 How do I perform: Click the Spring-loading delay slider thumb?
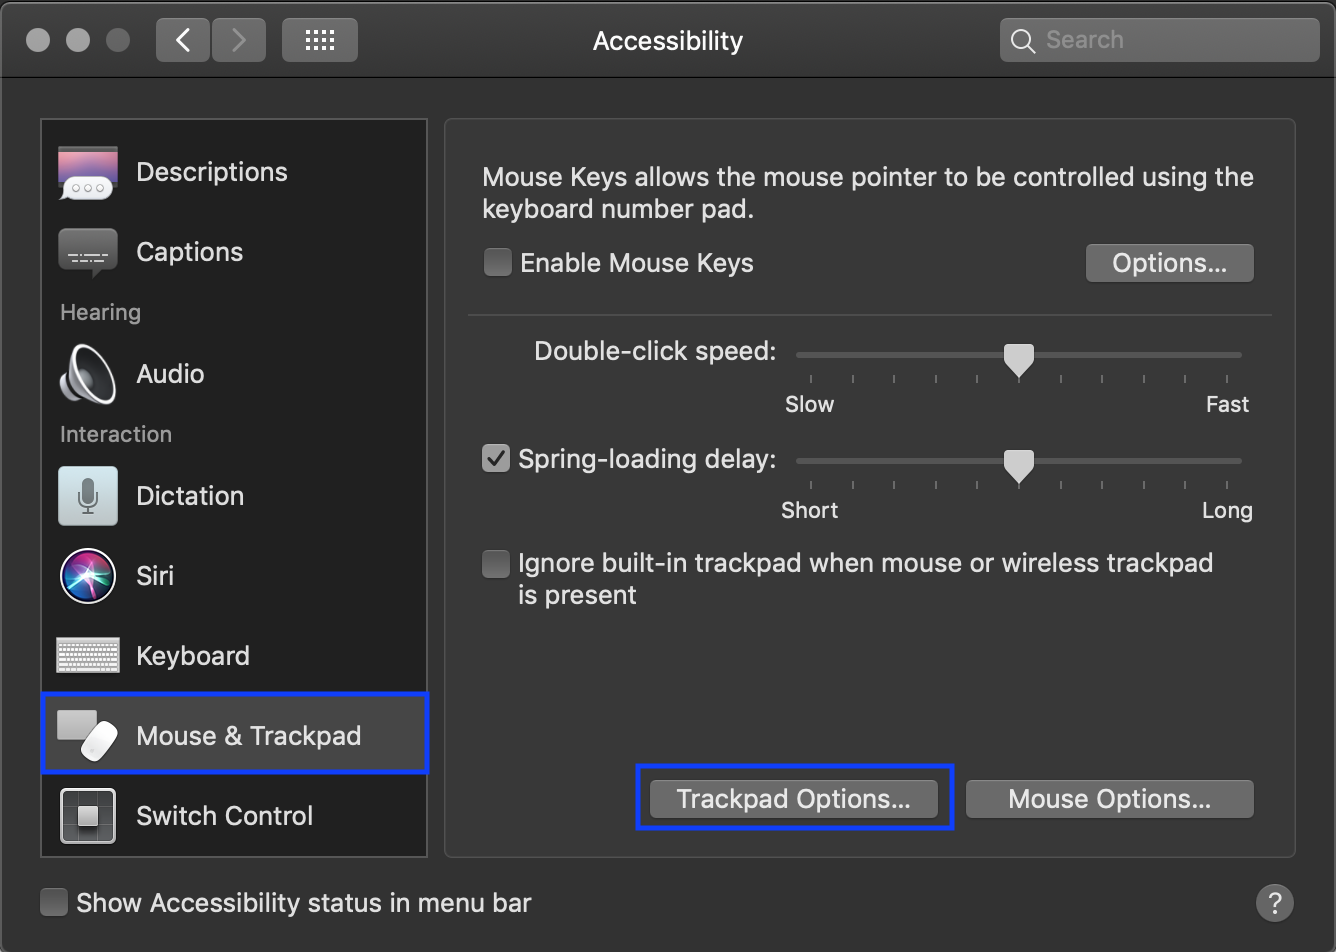tap(1018, 465)
